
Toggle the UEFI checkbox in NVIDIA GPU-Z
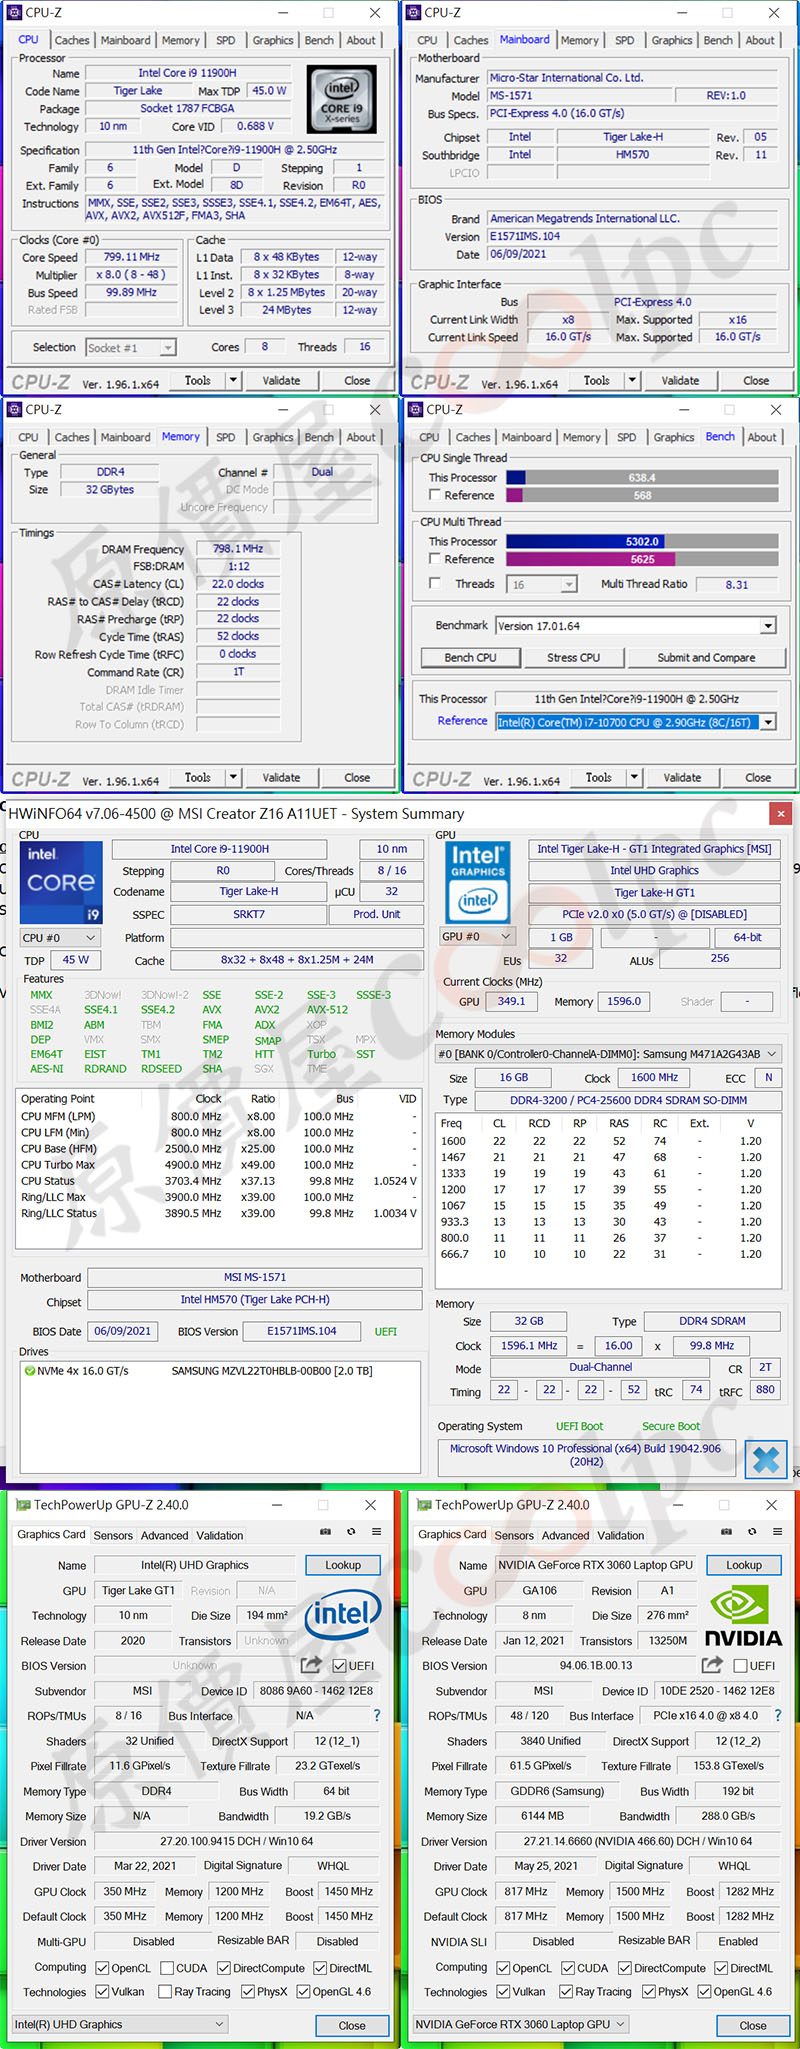740,1665
